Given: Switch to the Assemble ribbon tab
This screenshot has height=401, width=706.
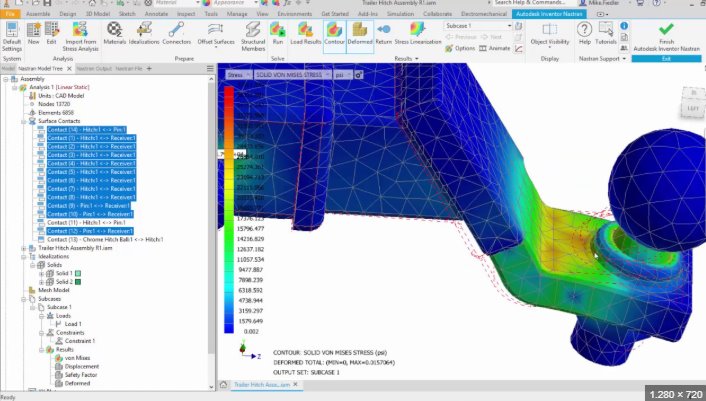Looking at the screenshot, I should point(38,14).
